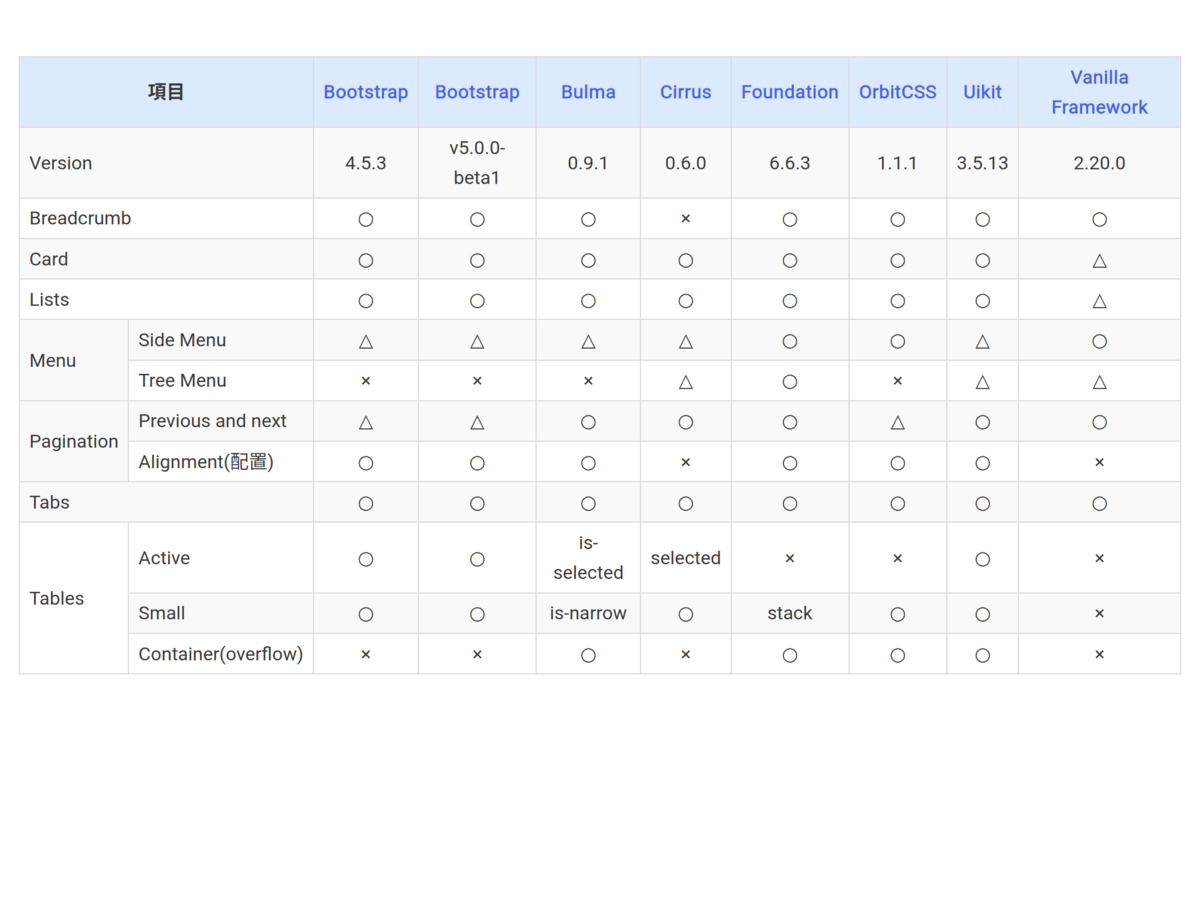Open the first Bootstrap header link
Image resolution: width=1200 pixels, height=900 pixels.
pyautogui.click(x=366, y=92)
